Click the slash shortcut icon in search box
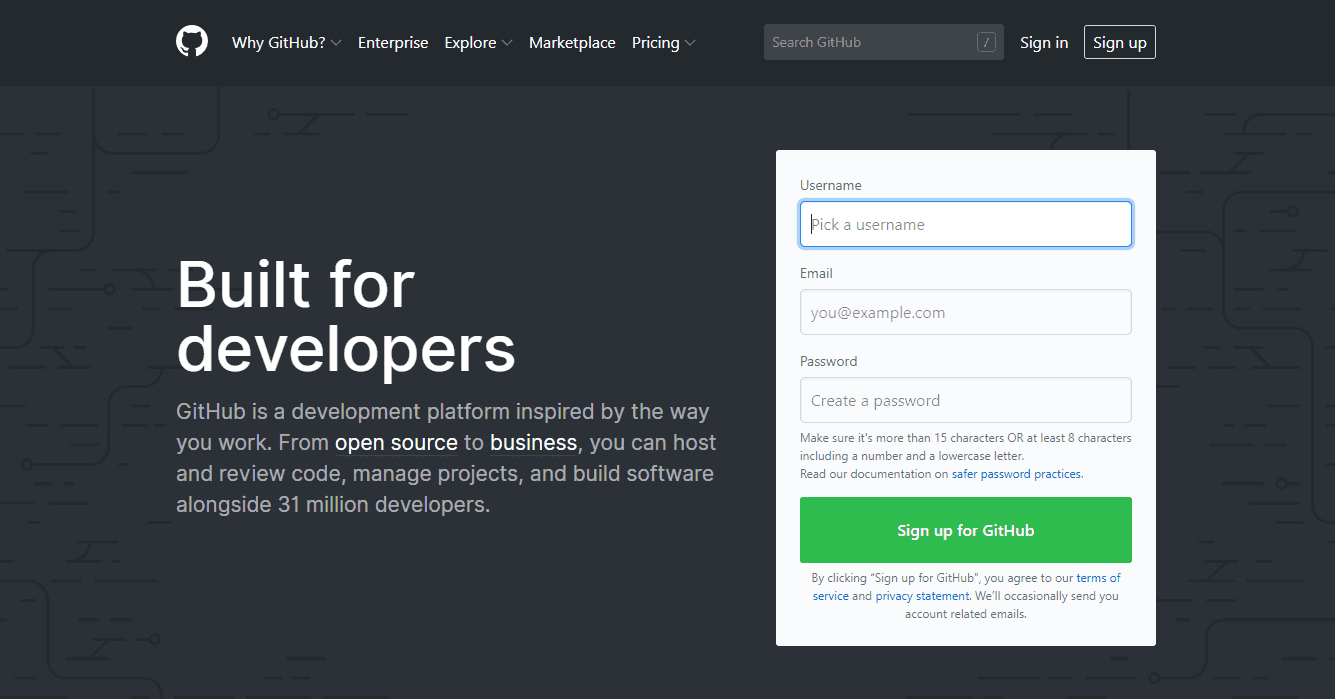Screen dimensions: 1335x699 point(987,42)
